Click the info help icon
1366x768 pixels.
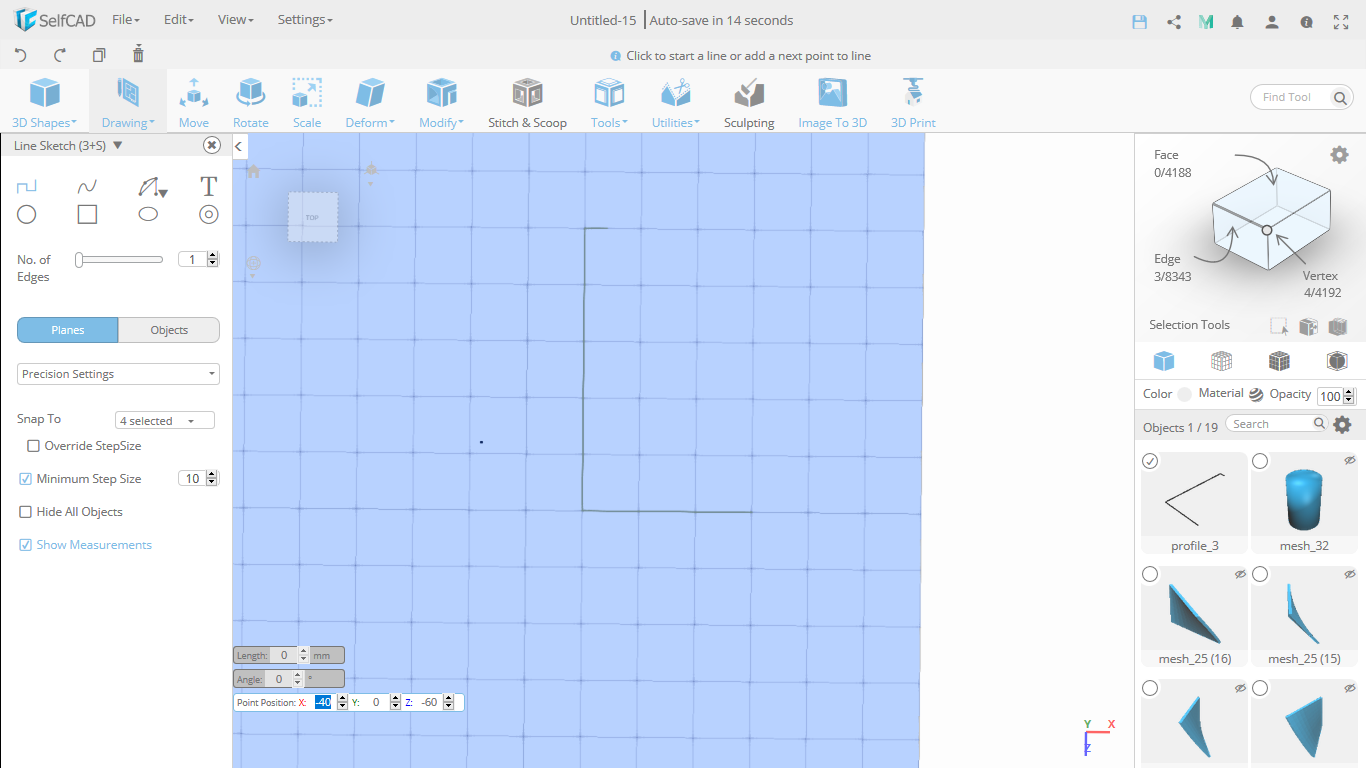coord(1306,21)
